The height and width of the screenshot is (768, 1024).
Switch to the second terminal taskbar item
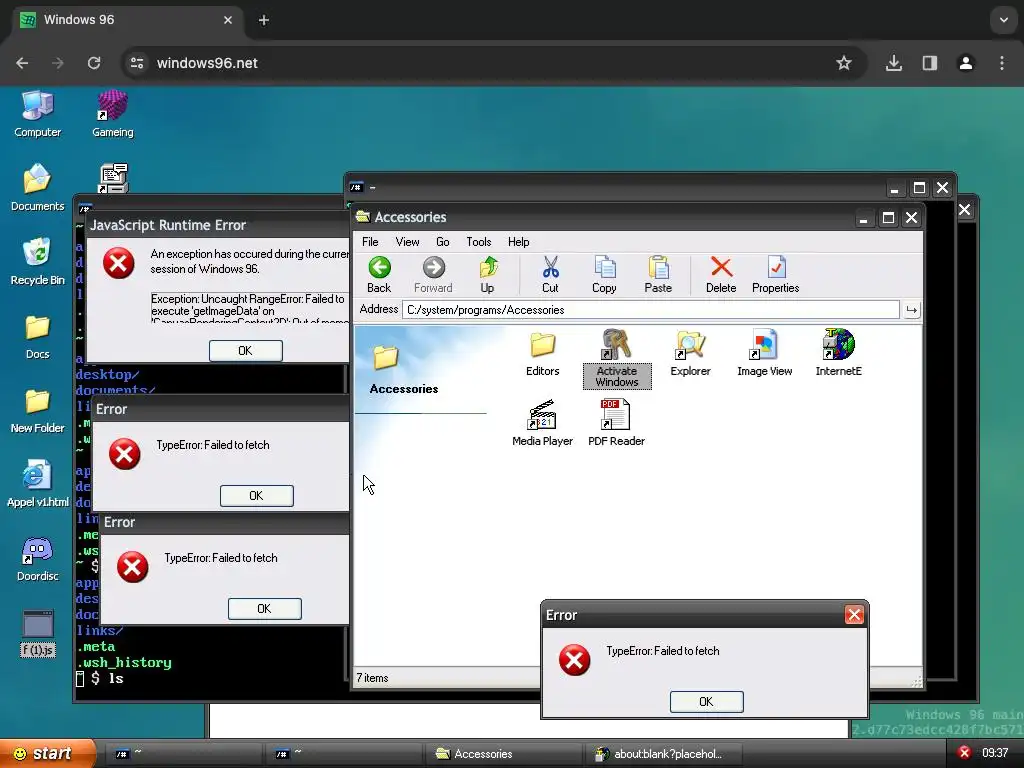coord(342,754)
